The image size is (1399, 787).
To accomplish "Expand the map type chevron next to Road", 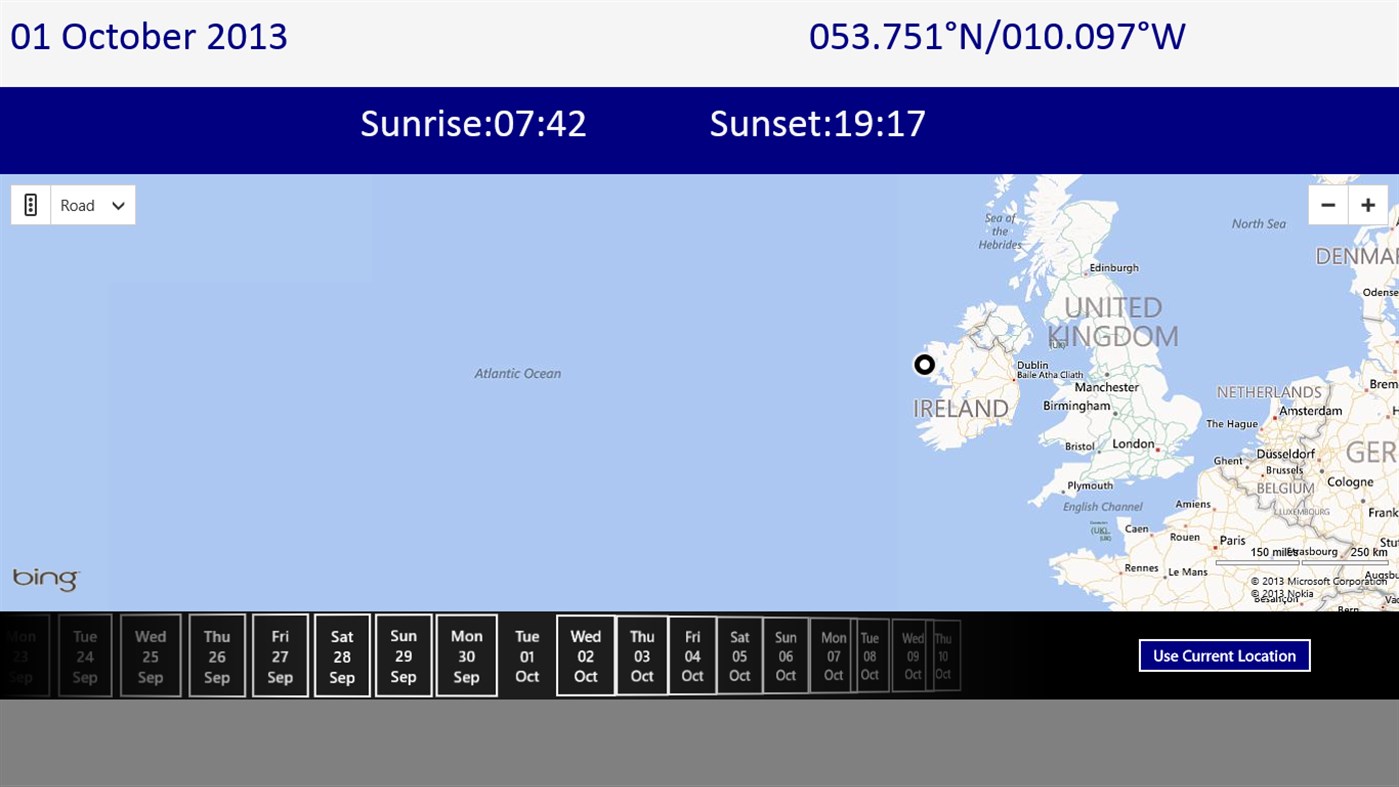I will tap(117, 204).
